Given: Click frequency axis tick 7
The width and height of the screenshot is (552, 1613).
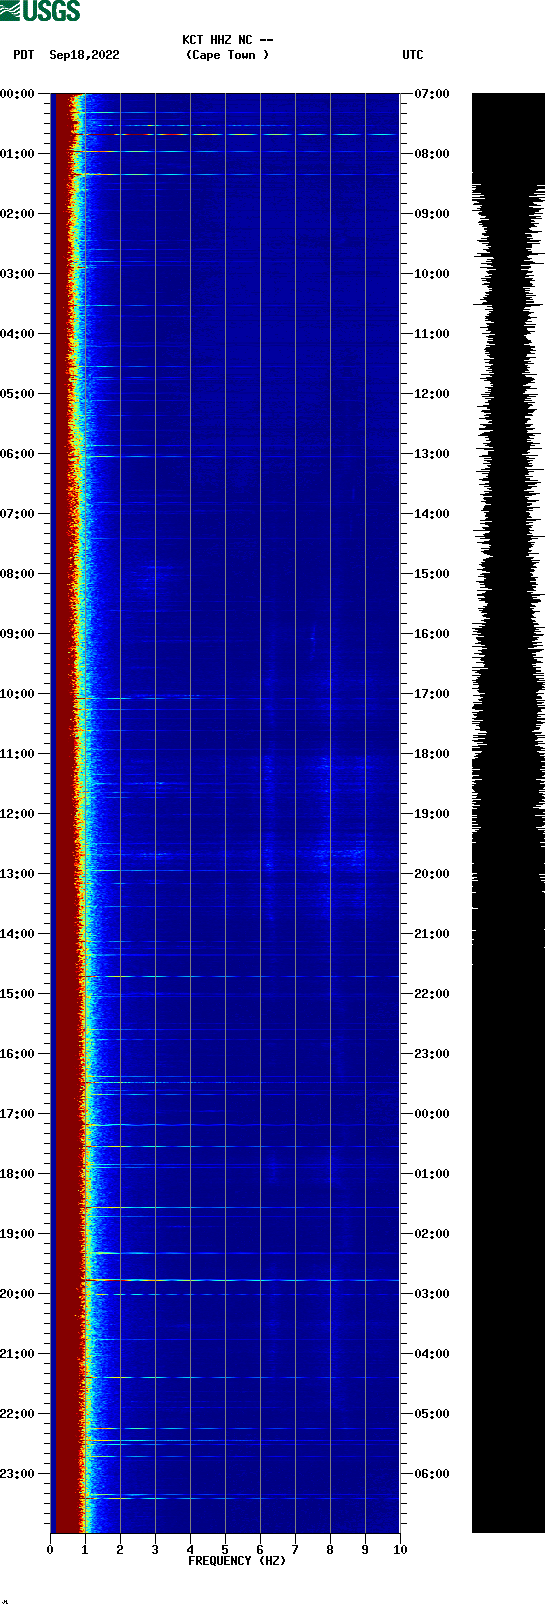Looking at the screenshot, I should click(295, 1550).
